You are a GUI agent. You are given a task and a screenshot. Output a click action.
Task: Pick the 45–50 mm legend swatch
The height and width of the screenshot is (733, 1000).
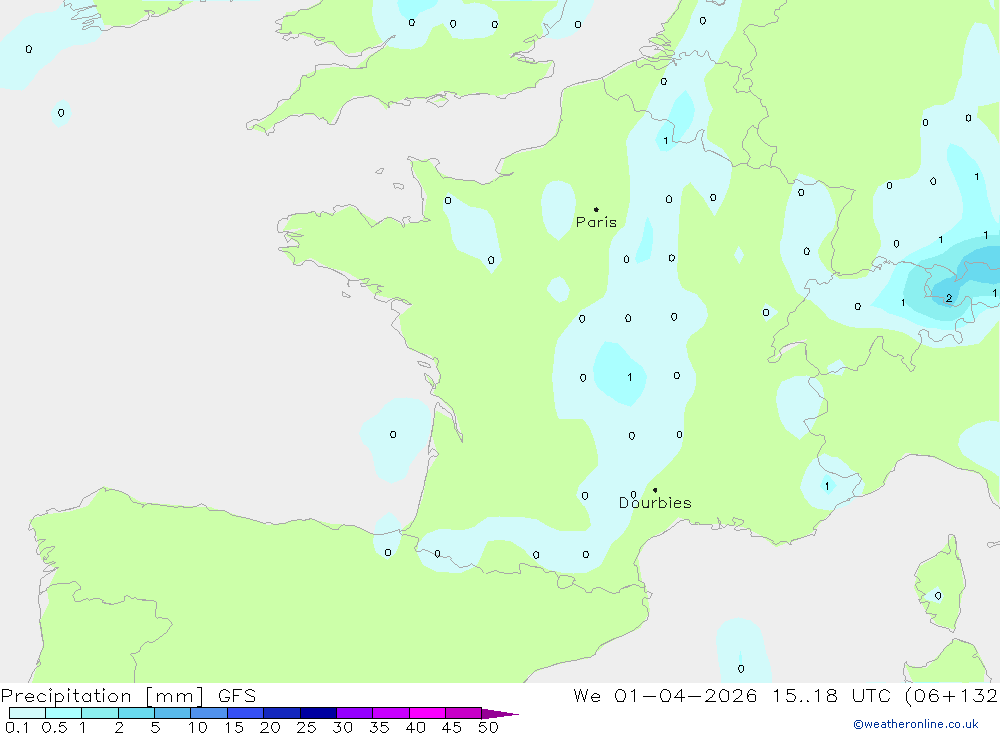pyautogui.click(x=464, y=713)
